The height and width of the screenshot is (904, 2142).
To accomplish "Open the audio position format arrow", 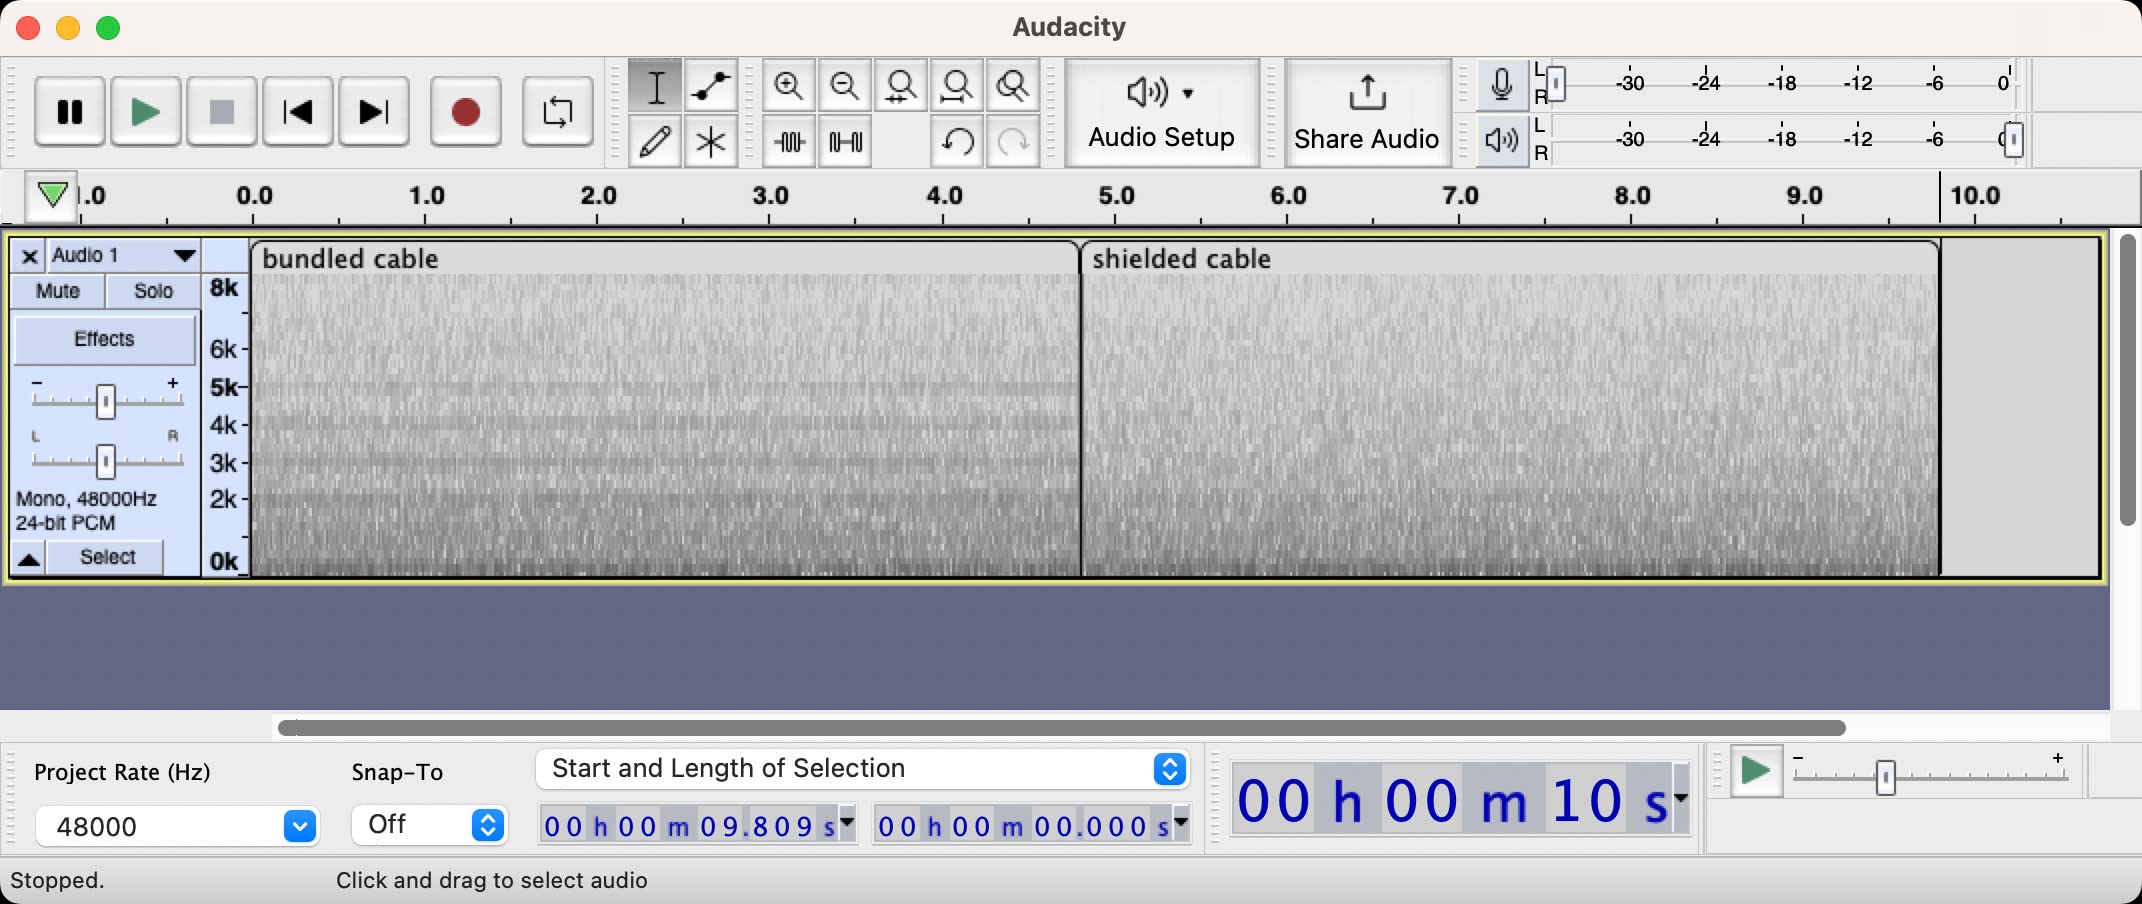I will (x=1681, y=798).
